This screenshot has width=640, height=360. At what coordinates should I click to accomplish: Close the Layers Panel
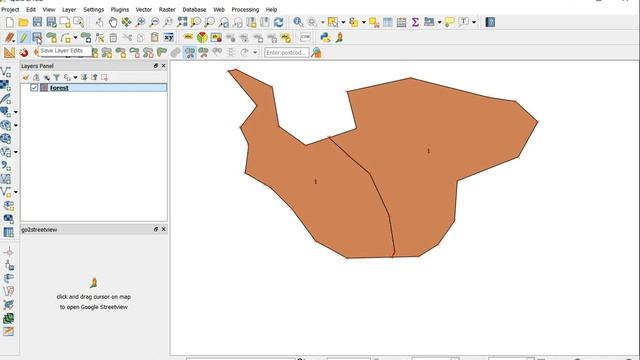(164, 66)
